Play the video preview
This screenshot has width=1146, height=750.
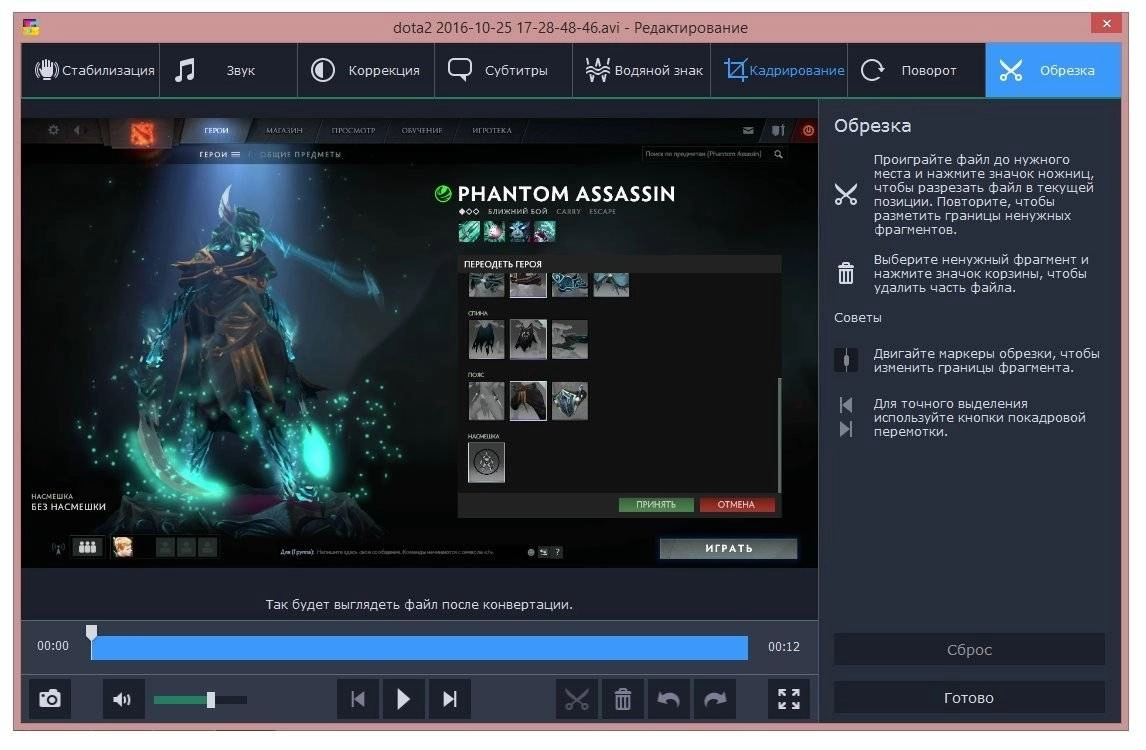click(403, 699)
